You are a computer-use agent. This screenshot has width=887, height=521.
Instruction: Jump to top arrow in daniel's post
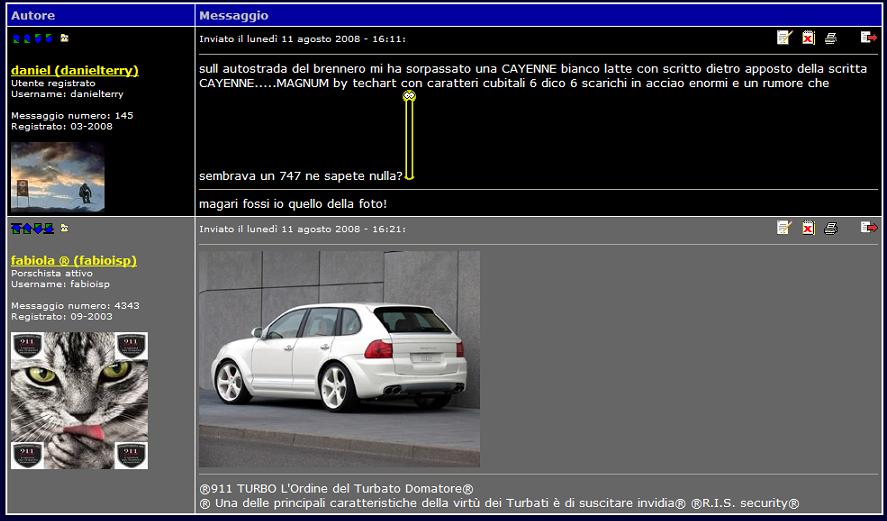[x=16, y=38]
